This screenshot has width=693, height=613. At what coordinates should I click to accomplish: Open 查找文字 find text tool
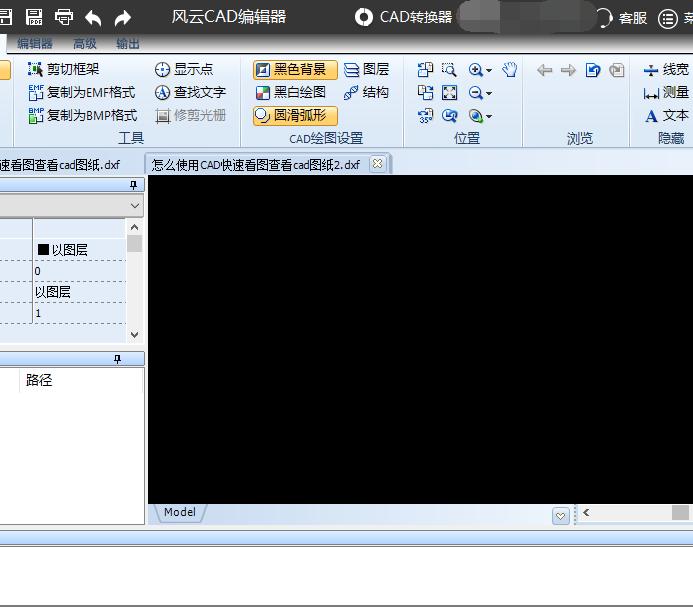coord(190,92)
